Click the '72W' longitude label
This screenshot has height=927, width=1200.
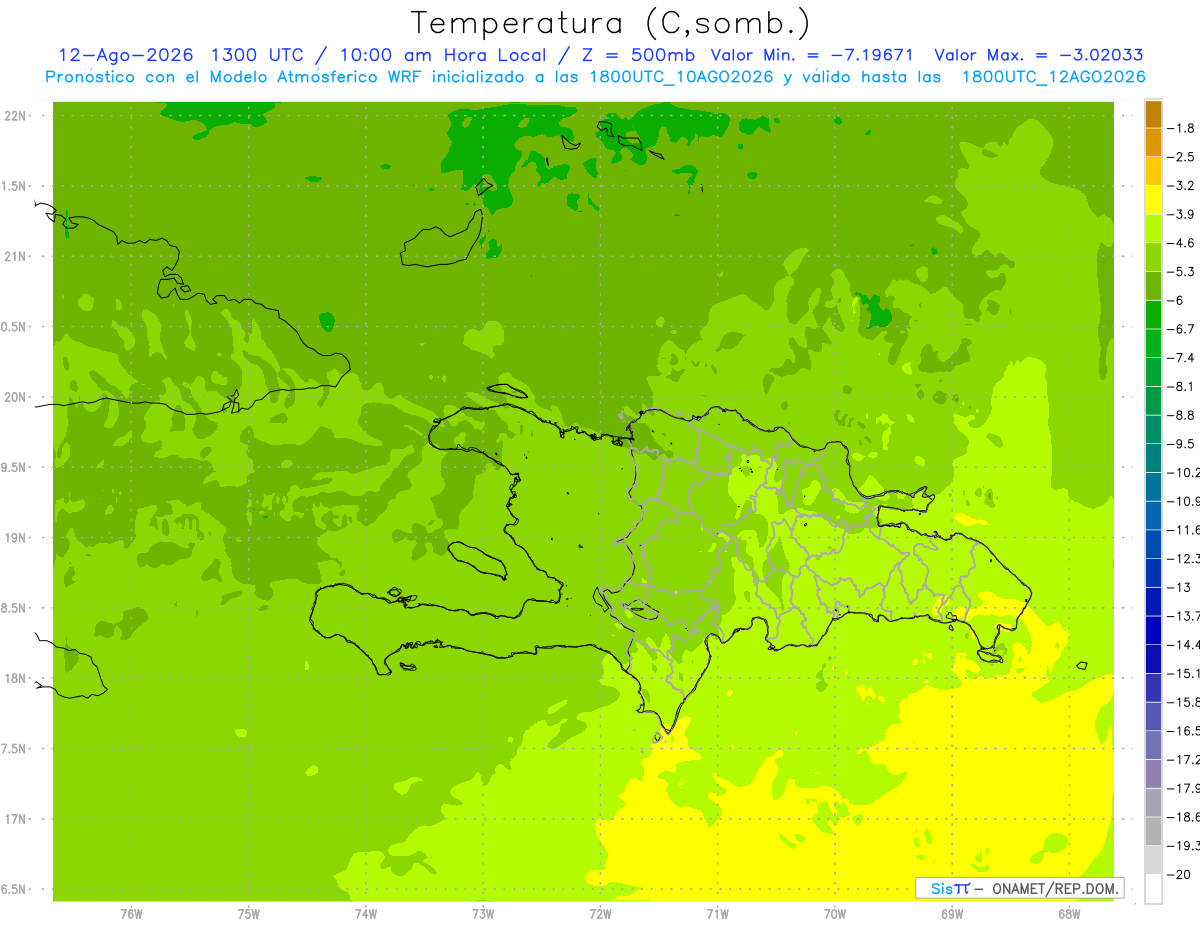click(x=600, y=913)
